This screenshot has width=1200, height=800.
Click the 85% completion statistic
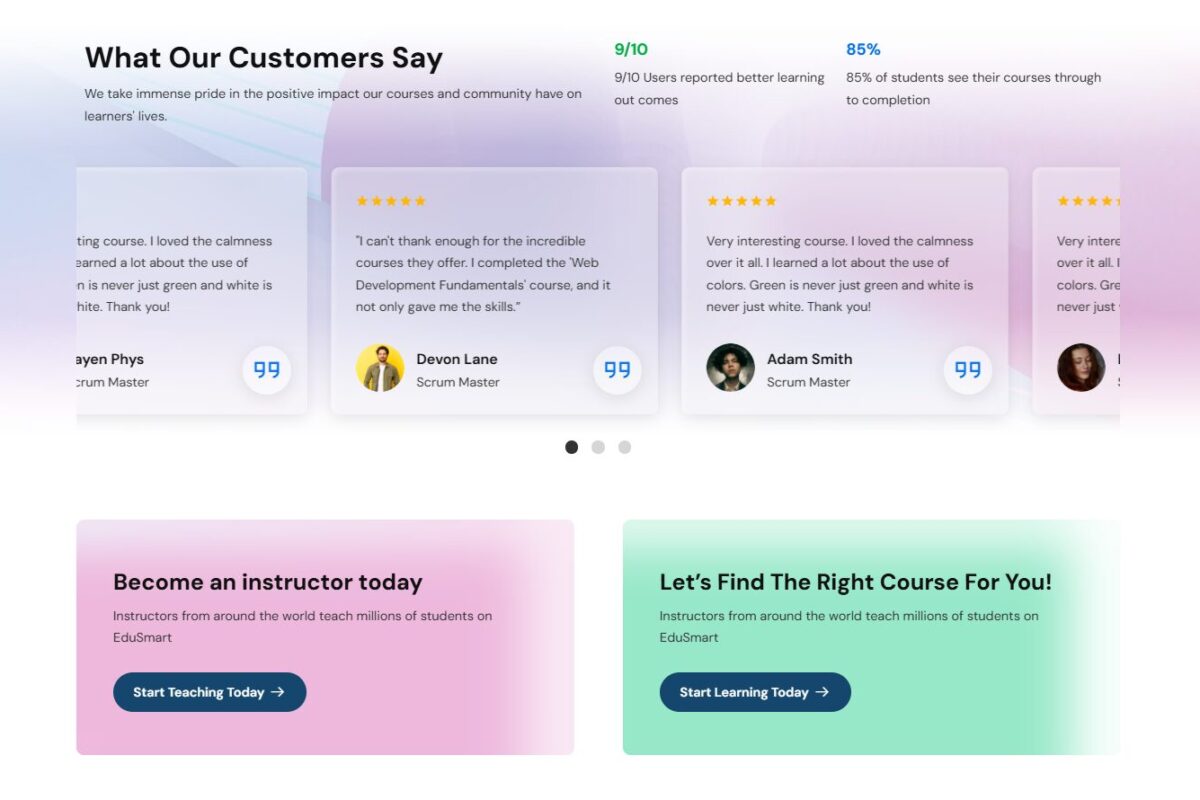click(x=863, y=49)
